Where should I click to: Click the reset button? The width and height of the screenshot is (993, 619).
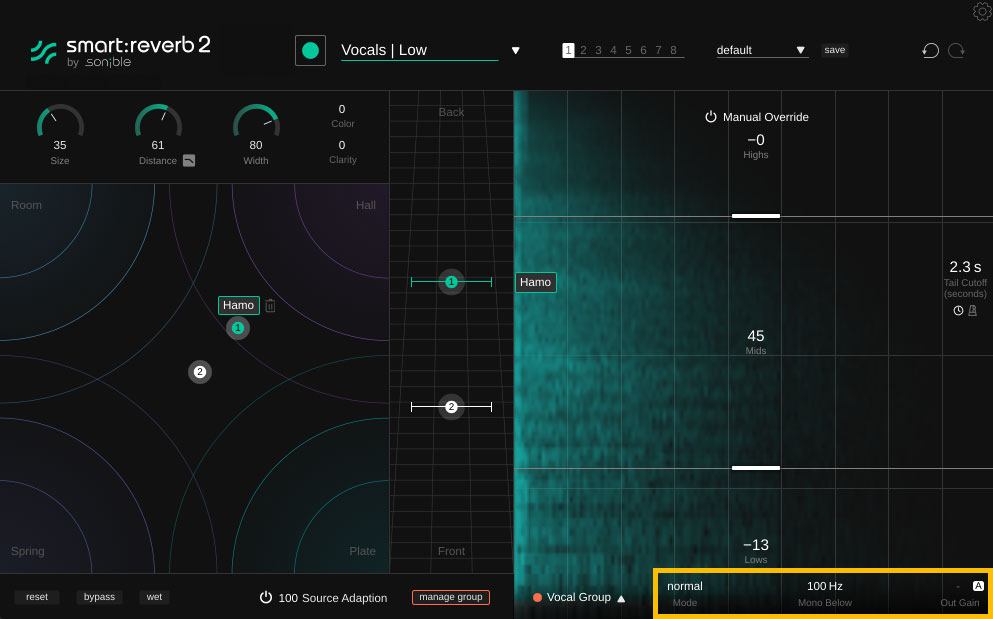pos(37,597)
